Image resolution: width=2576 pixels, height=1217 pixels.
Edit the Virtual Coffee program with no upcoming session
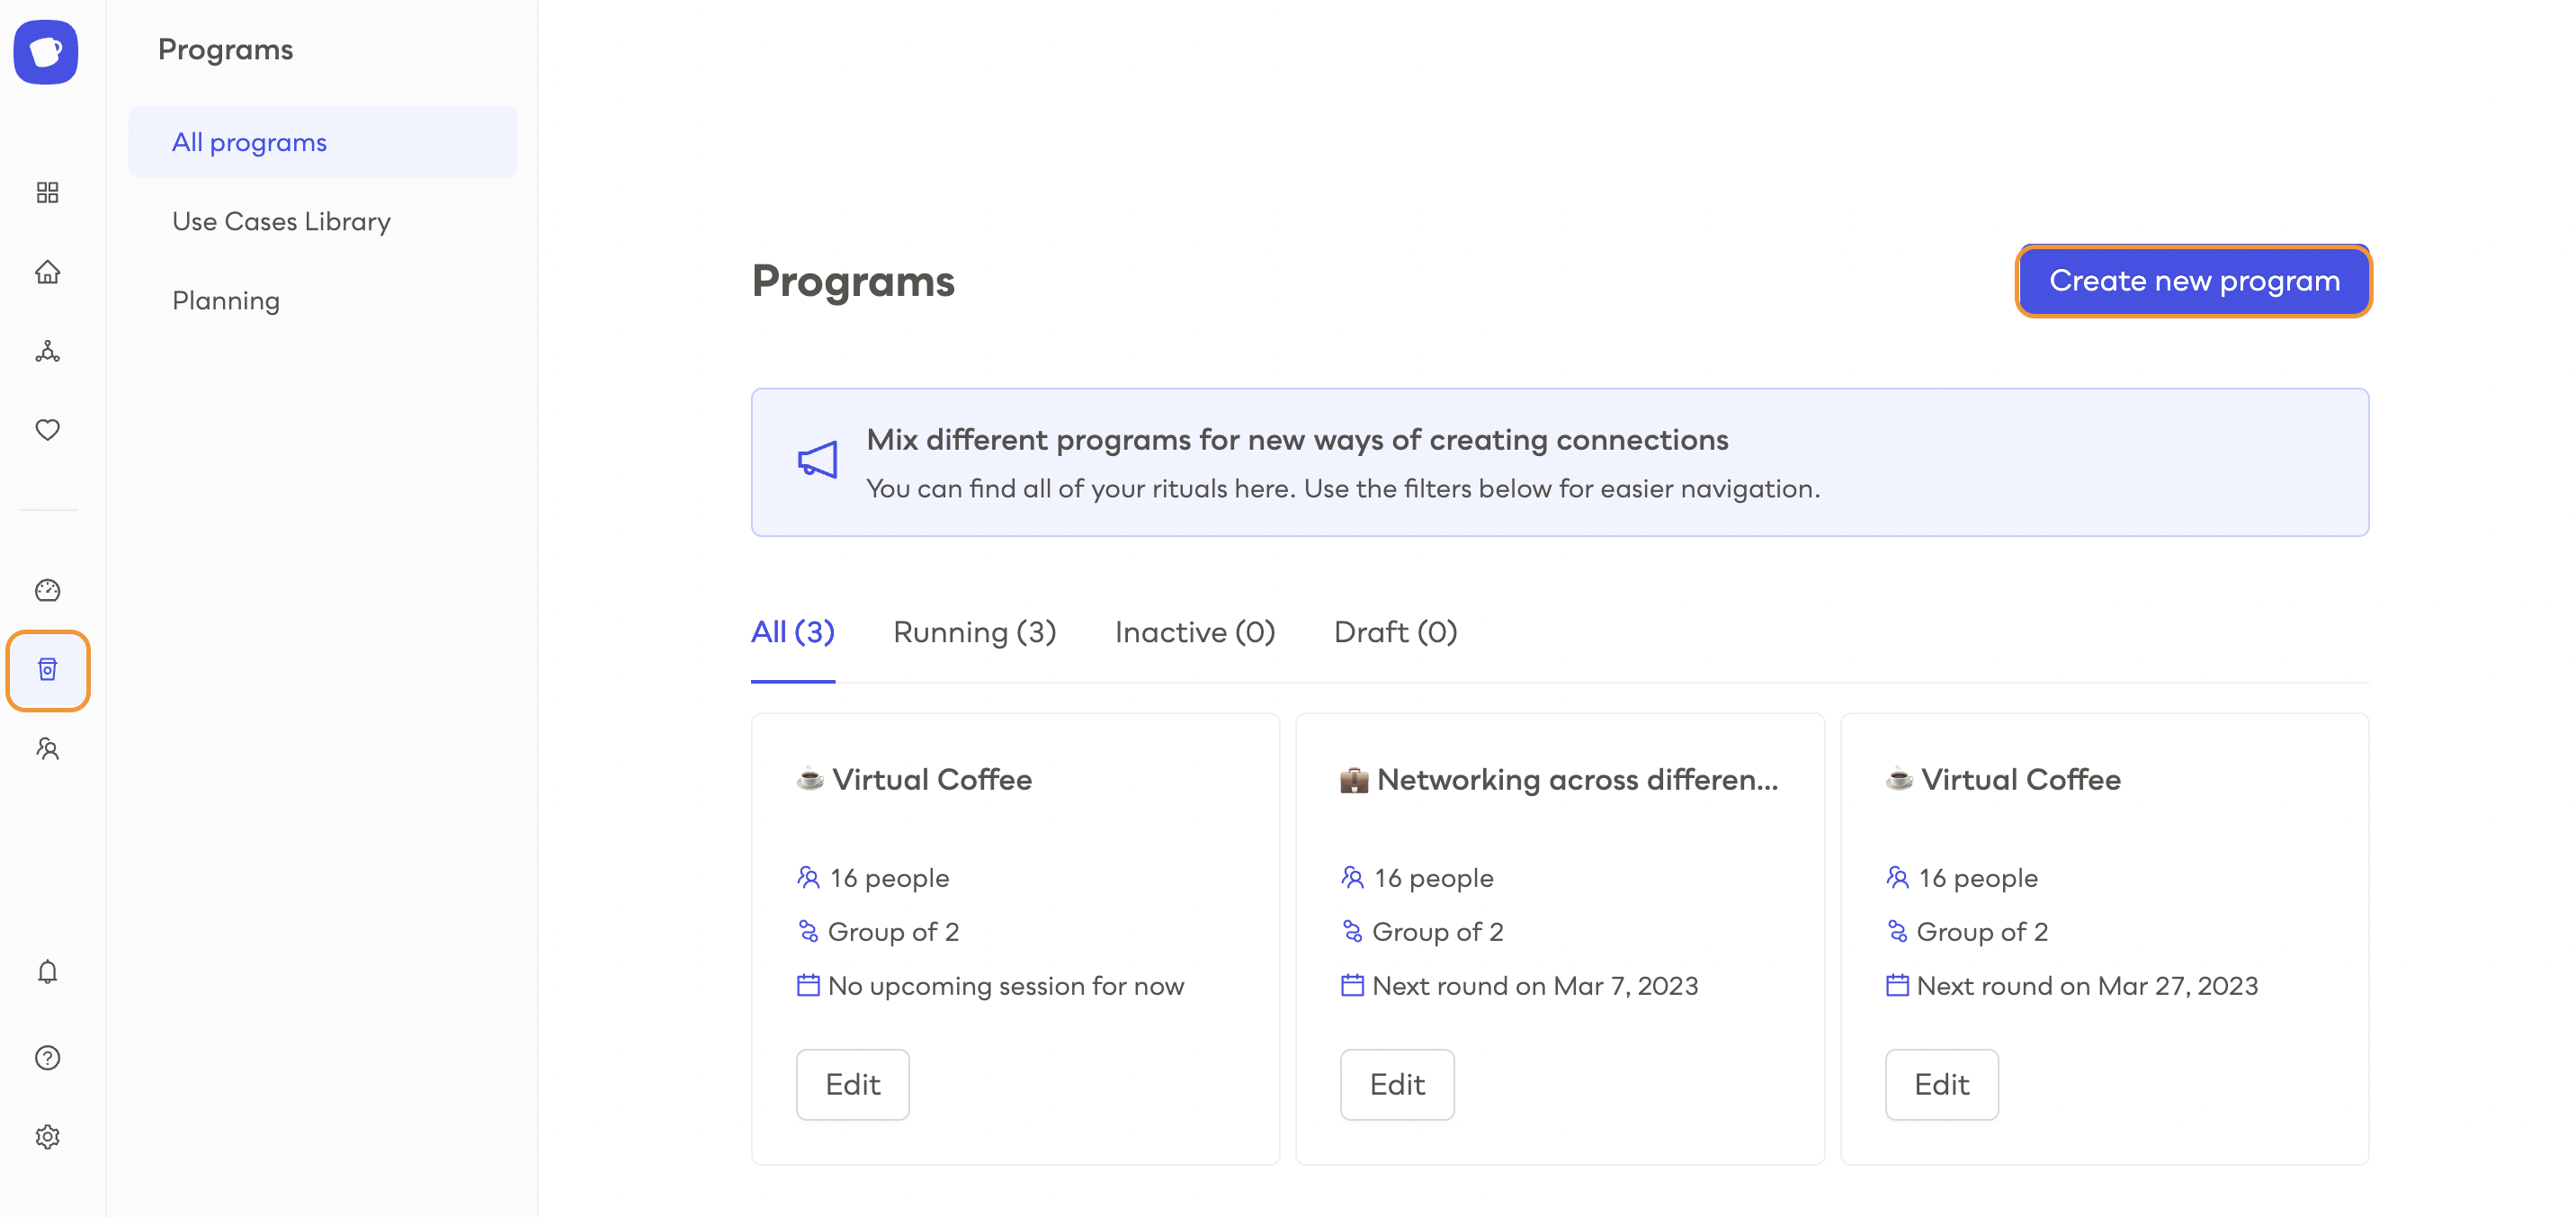click(x=853, y=1084)
